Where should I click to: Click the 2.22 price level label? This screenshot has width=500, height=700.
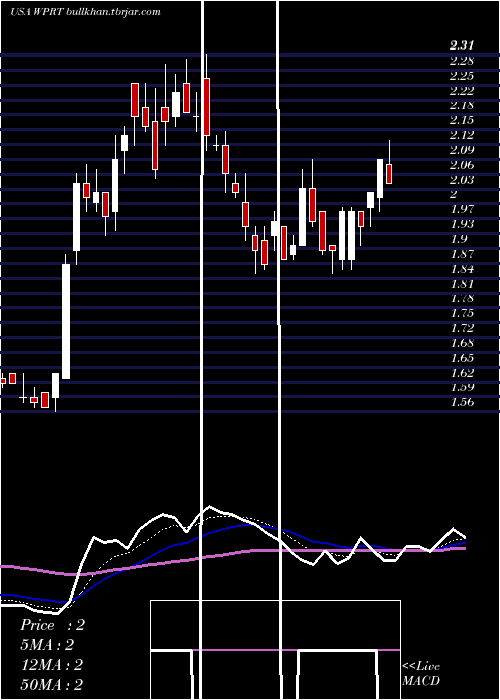462,90
